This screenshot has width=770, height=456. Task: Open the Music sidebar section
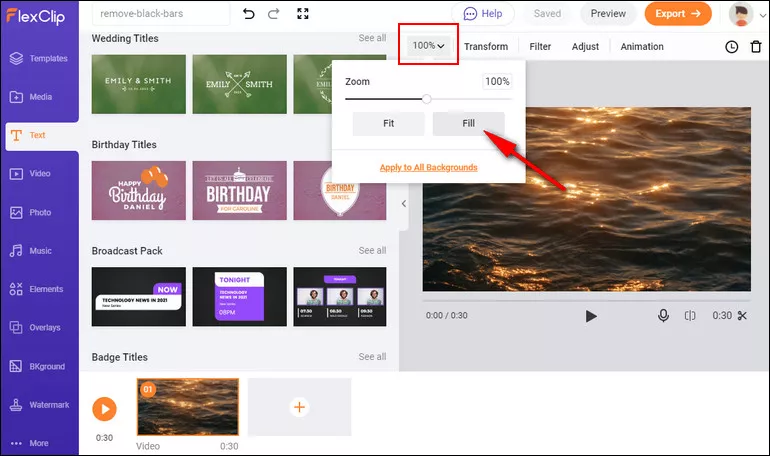tap(30, 251)
